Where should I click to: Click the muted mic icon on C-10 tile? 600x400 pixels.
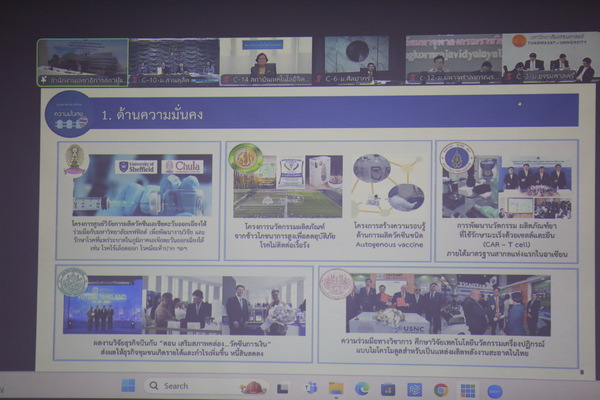(135, 80)
